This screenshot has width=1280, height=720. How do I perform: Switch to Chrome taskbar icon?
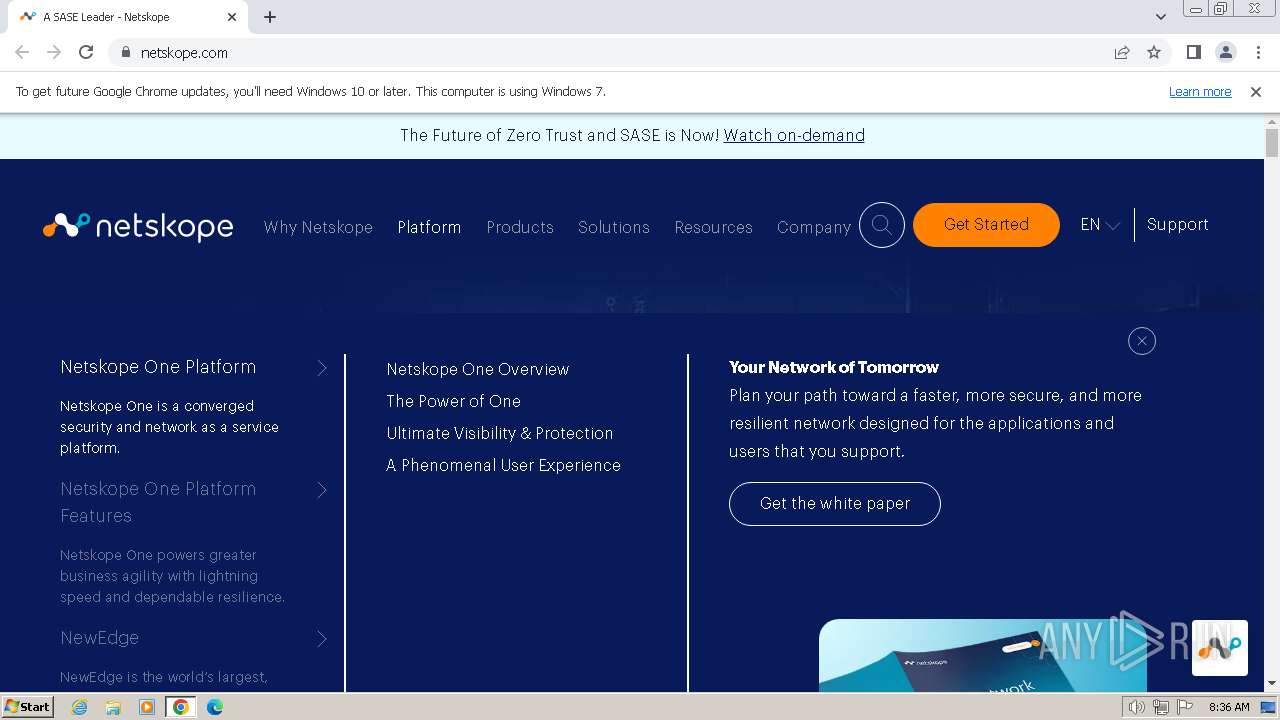pos(181,707)
